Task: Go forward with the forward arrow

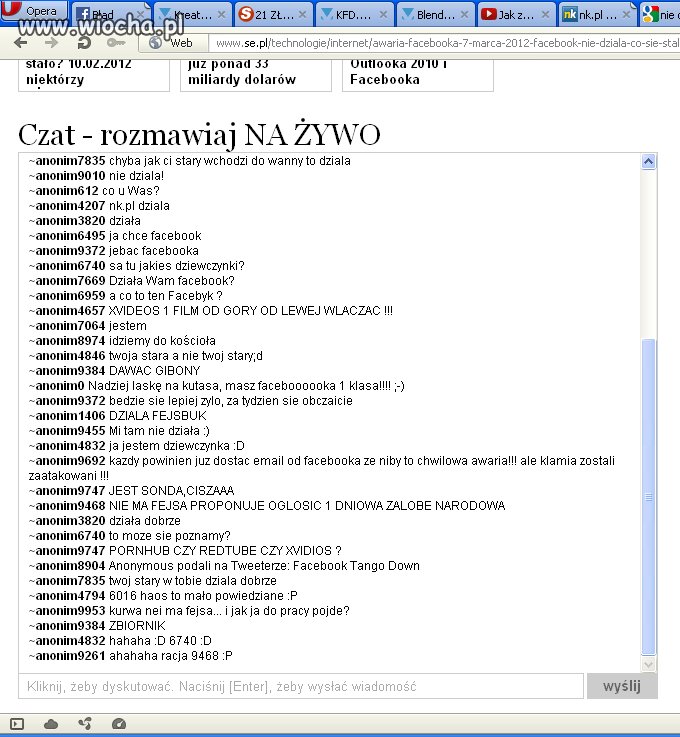Action: pyautogui.click(x=51, y=43)
